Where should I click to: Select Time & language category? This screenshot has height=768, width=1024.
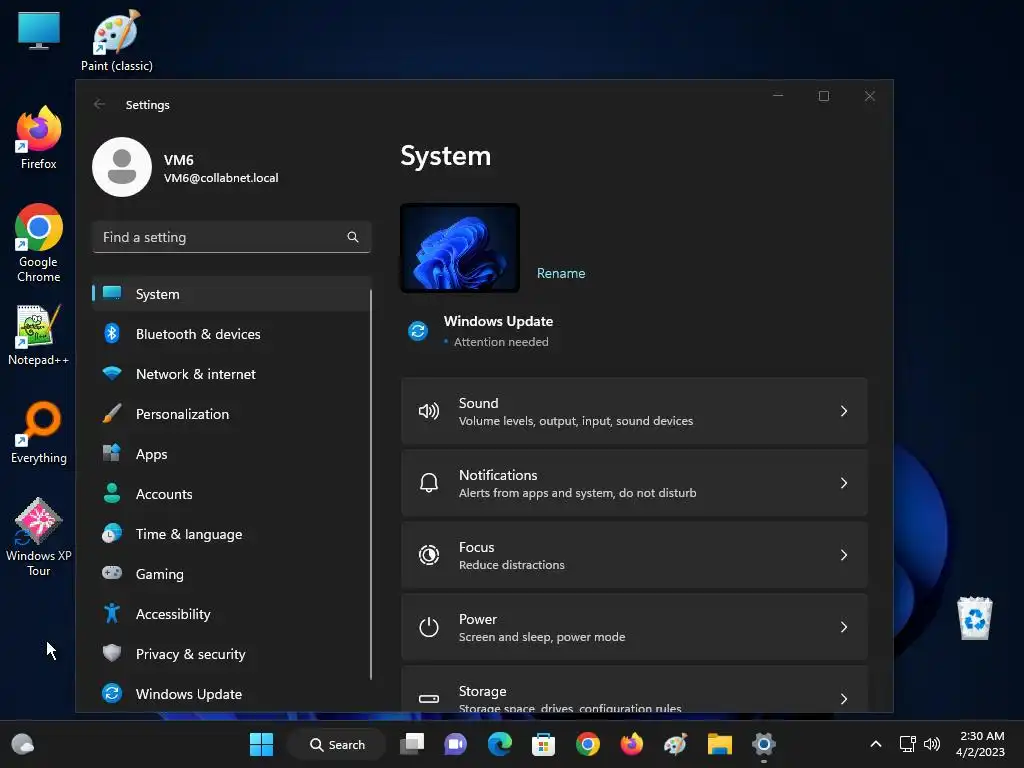click(x=231, y=534)
